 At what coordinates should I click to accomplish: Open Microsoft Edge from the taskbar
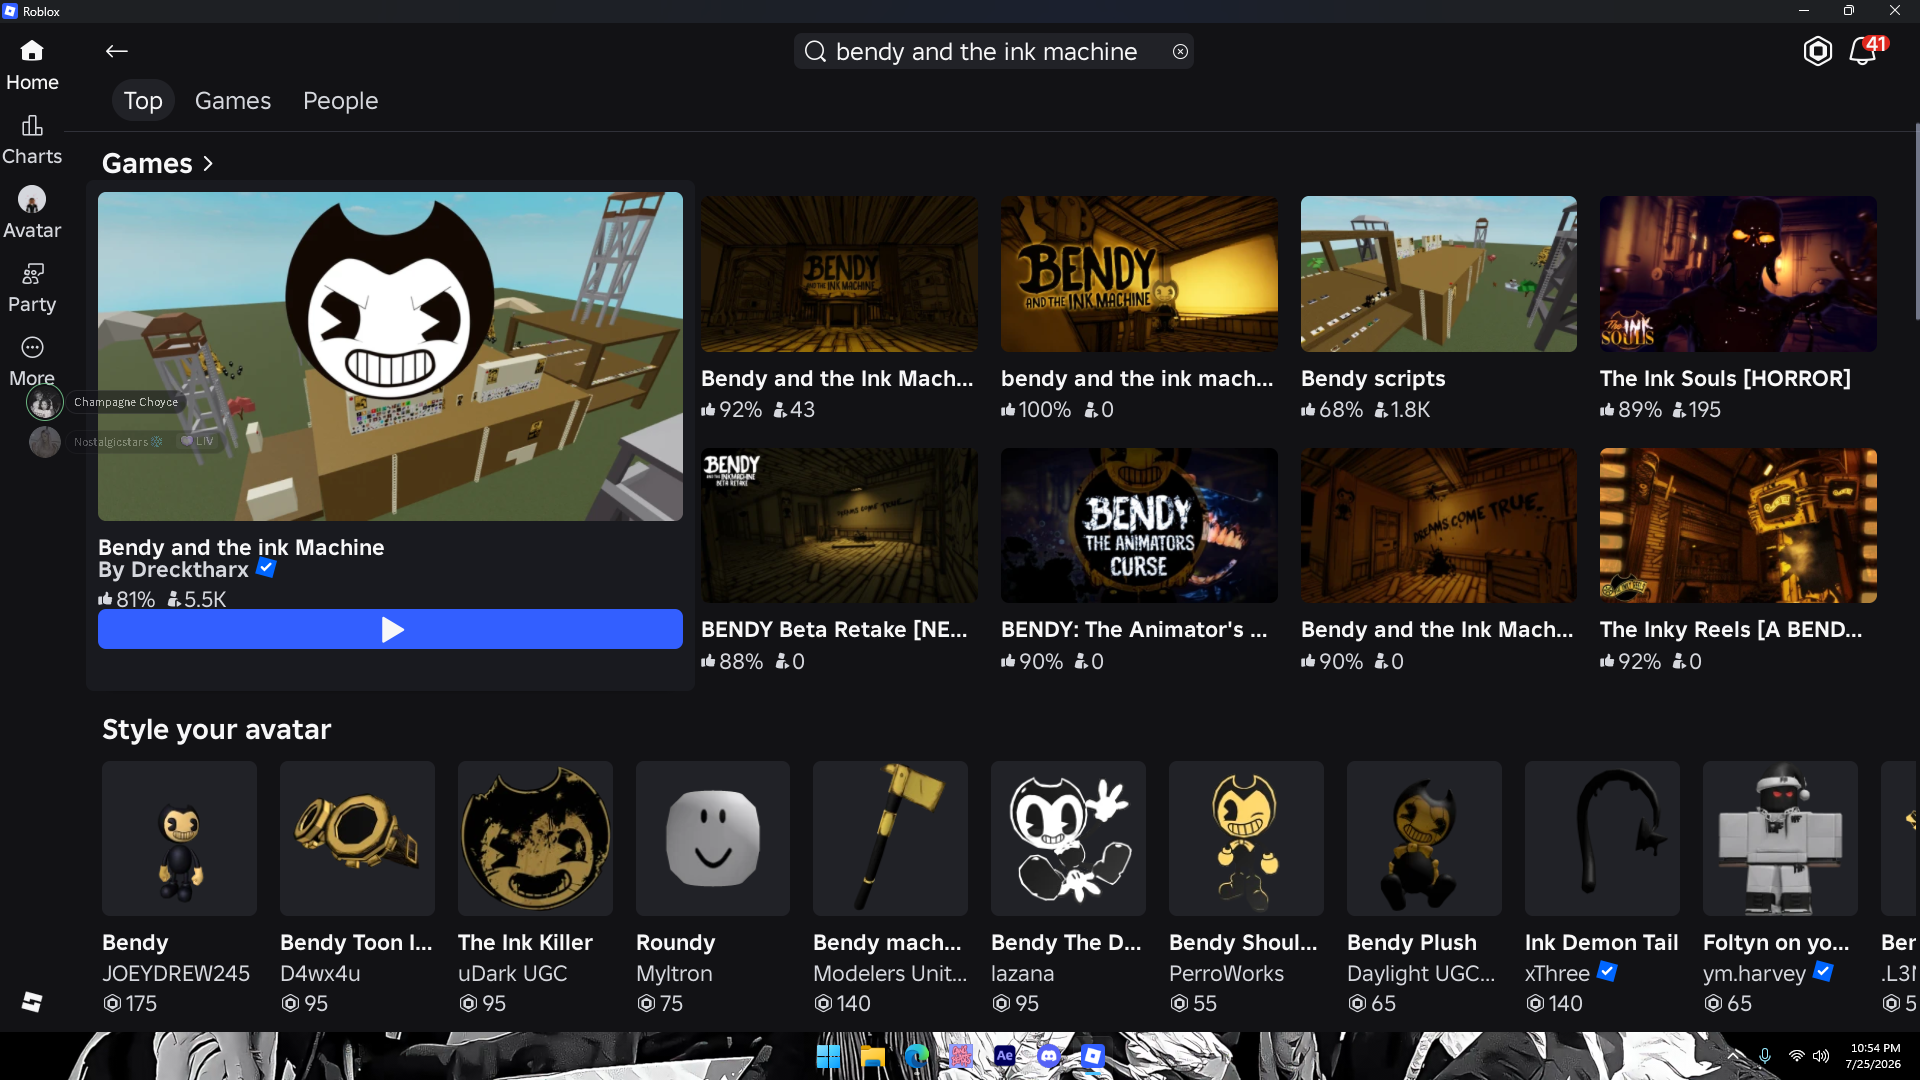[917, 1056]
